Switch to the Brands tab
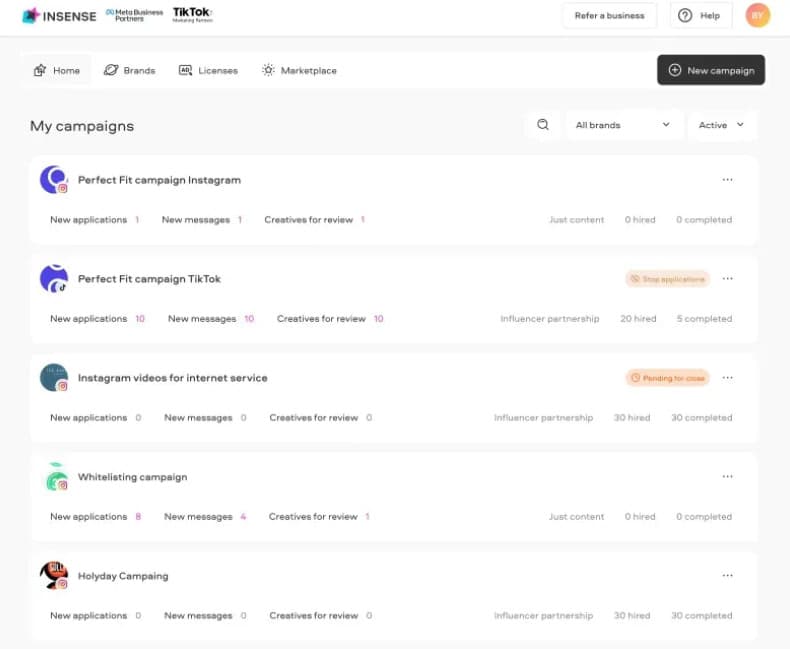The height and width of the screenshot is (649, 790). [x=129, y=71]
